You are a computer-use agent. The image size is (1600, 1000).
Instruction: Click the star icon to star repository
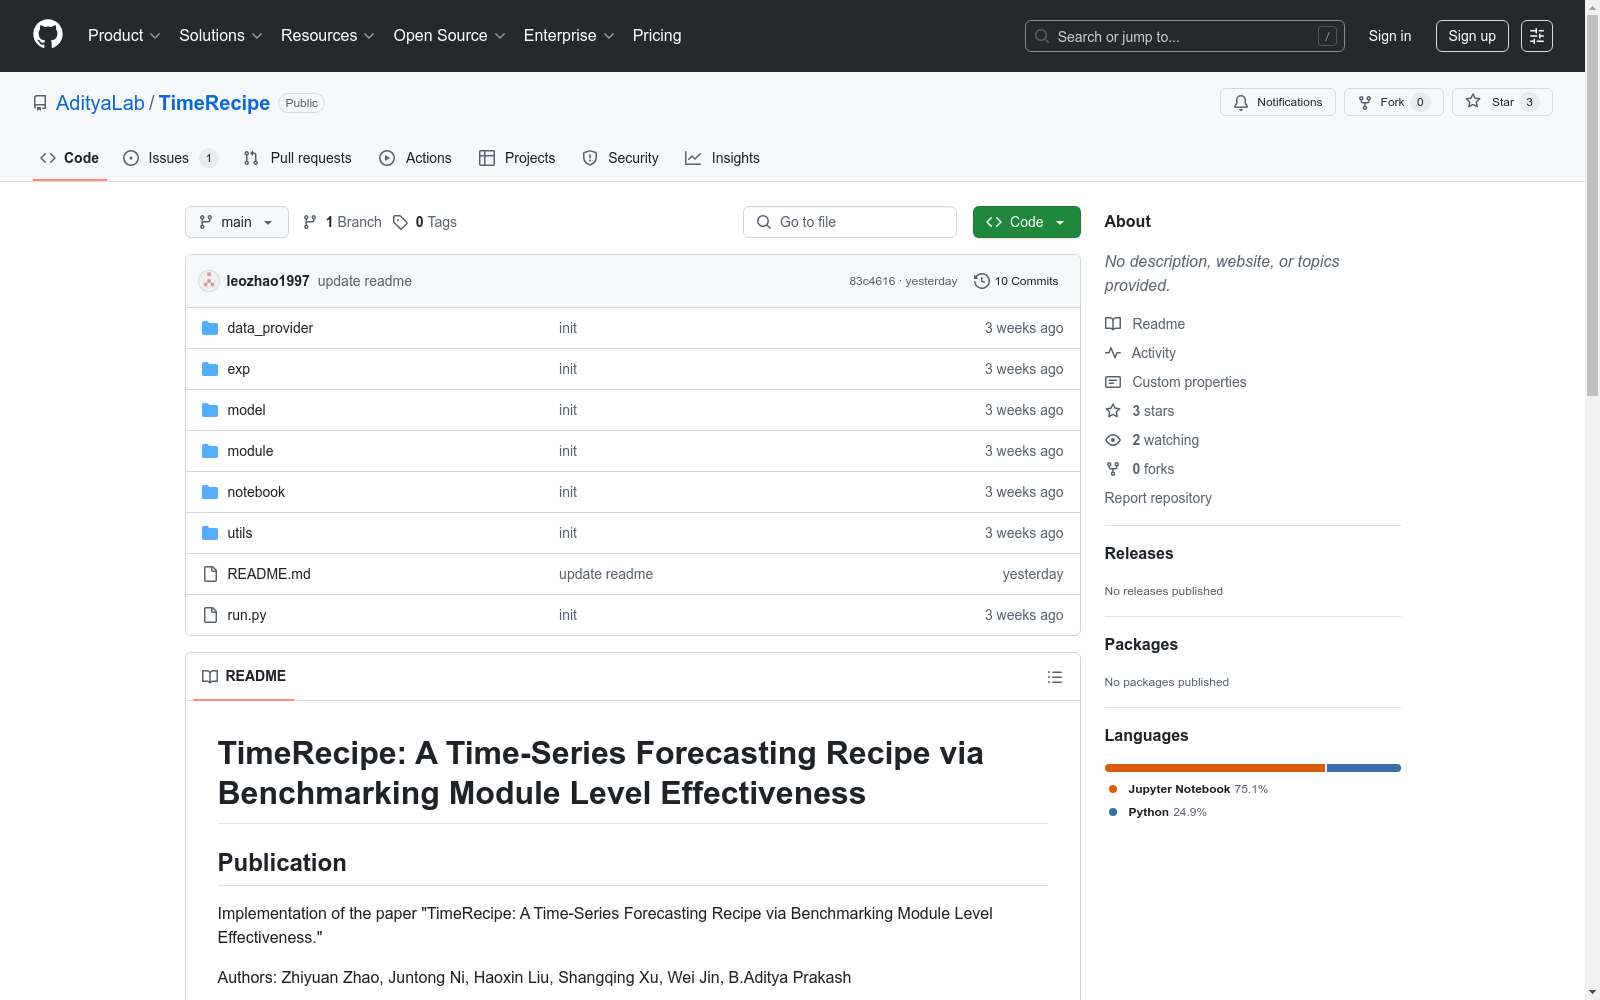pyautogui.click(x=1473, y=101)
